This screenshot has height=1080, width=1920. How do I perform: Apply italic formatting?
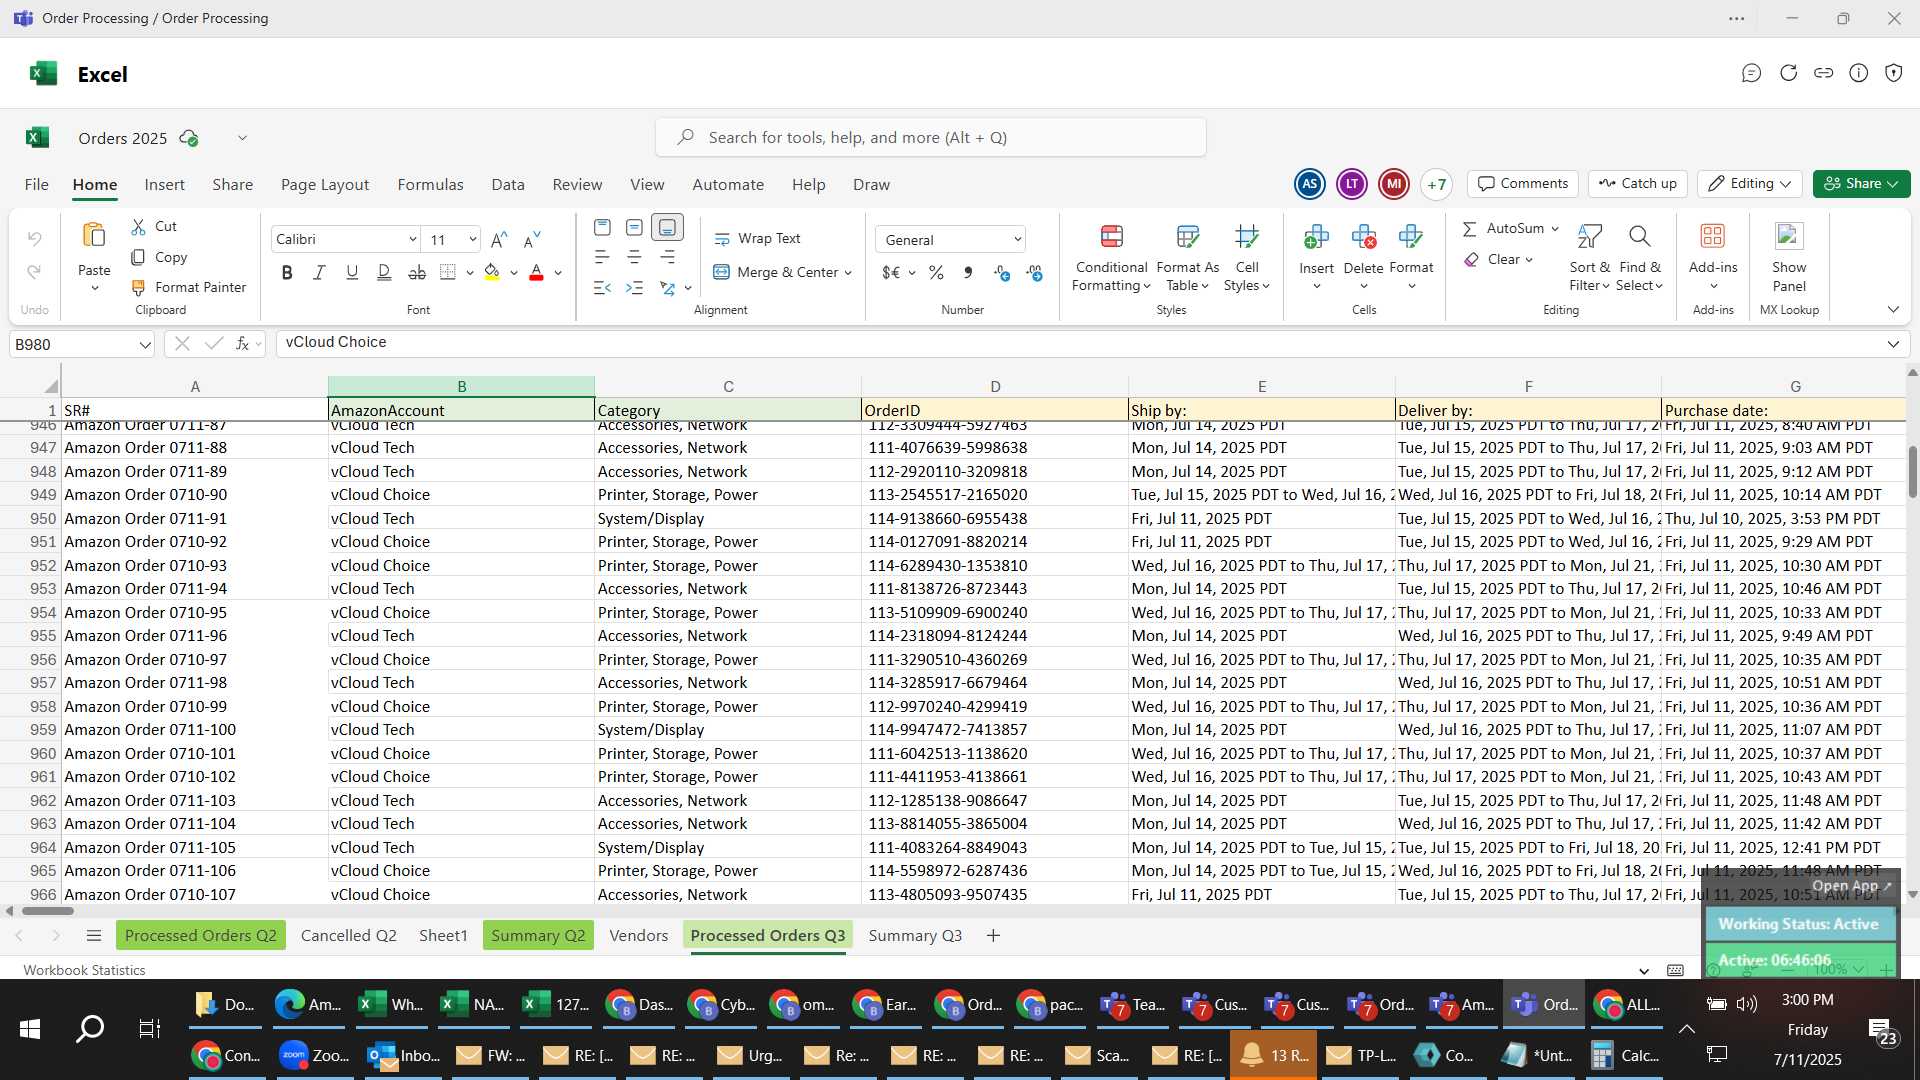point(319,272)
